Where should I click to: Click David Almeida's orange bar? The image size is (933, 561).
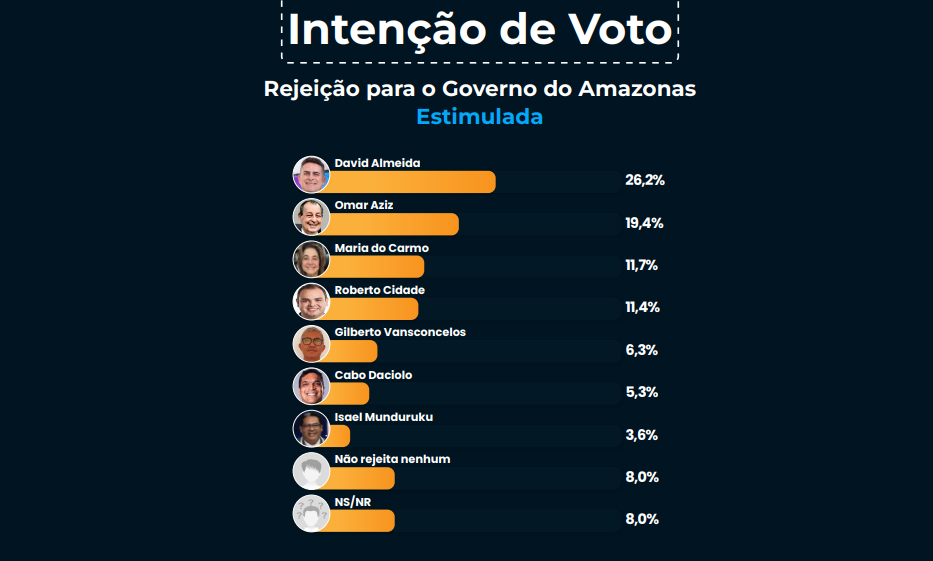point(412,182)
